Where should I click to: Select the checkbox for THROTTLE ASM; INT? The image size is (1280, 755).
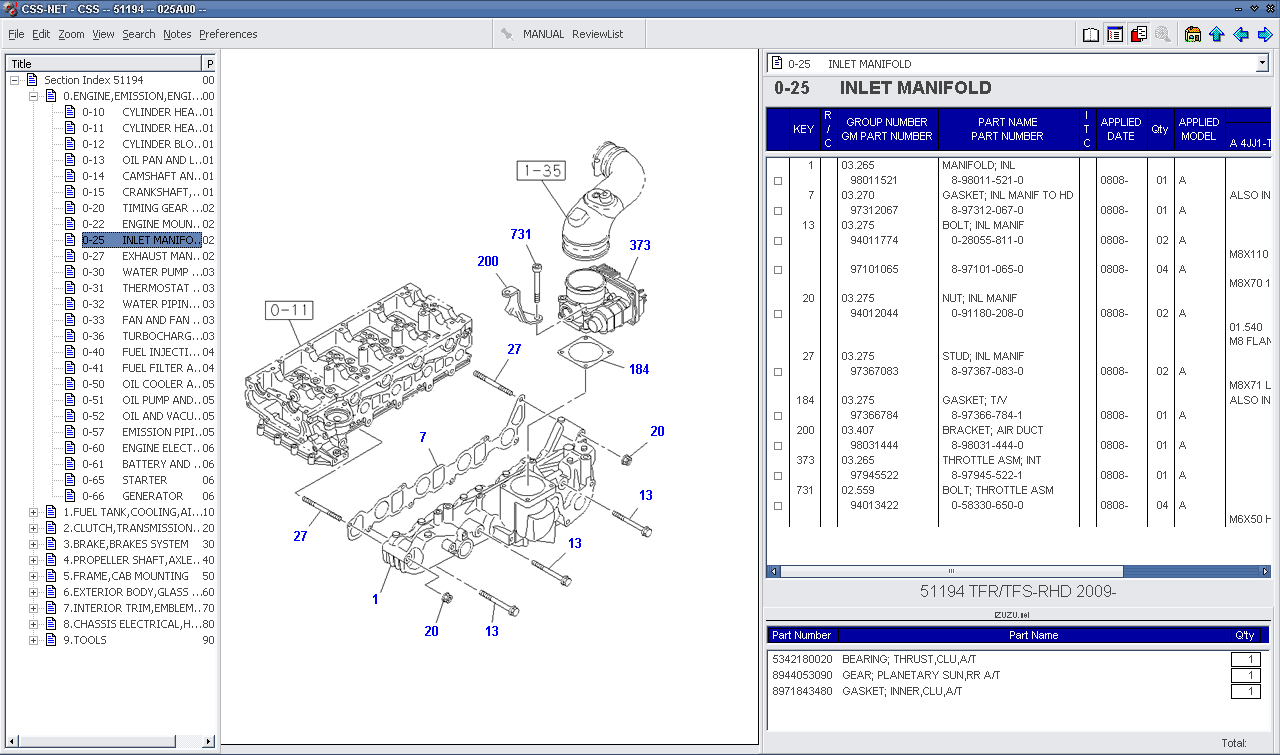click(x=778, y=476)
